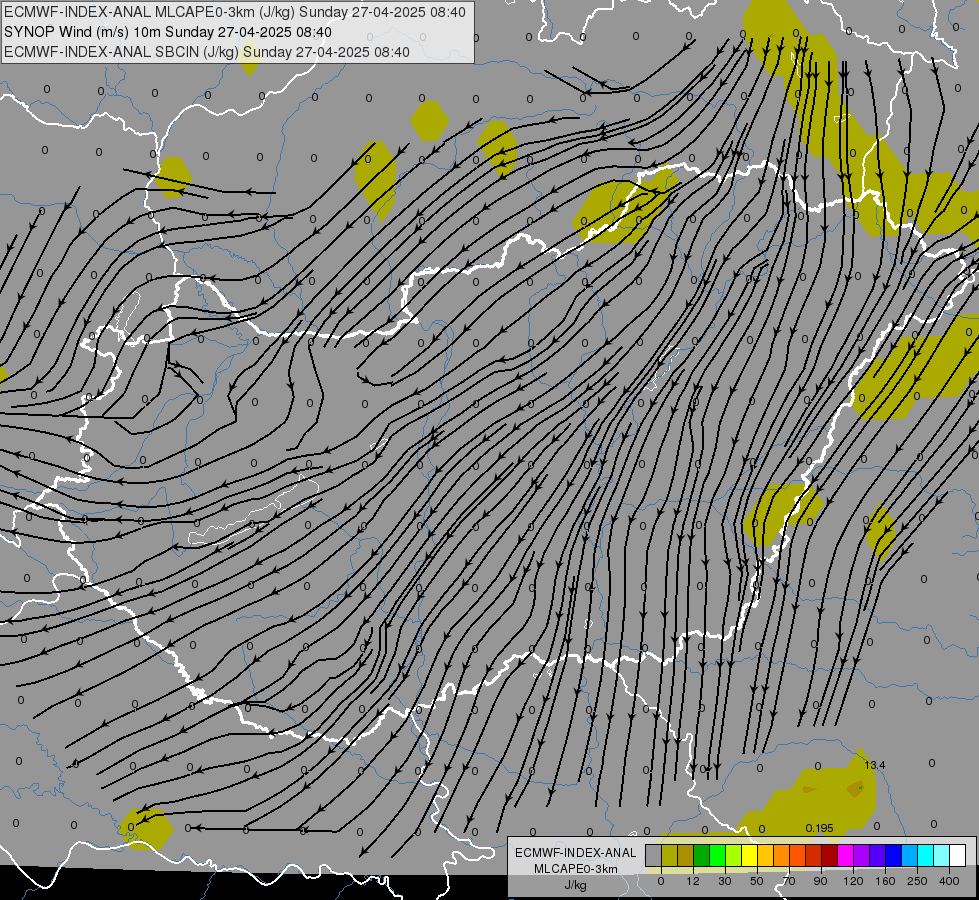Image resolution: width=979 pixels, height=900 pixels.
Task: Select the white legend swatch
Action: [958, 855]
